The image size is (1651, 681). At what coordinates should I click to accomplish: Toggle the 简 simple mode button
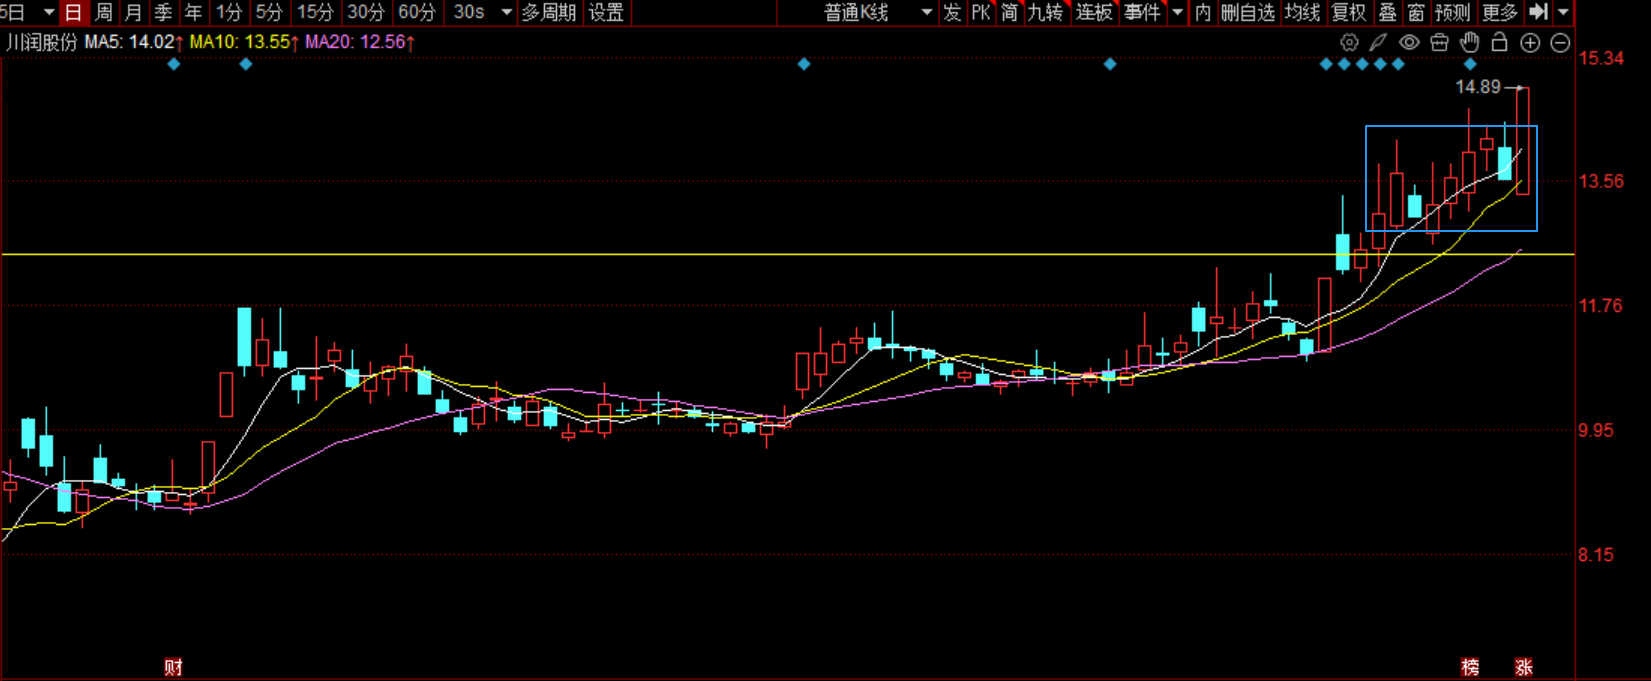(1010, 12)
